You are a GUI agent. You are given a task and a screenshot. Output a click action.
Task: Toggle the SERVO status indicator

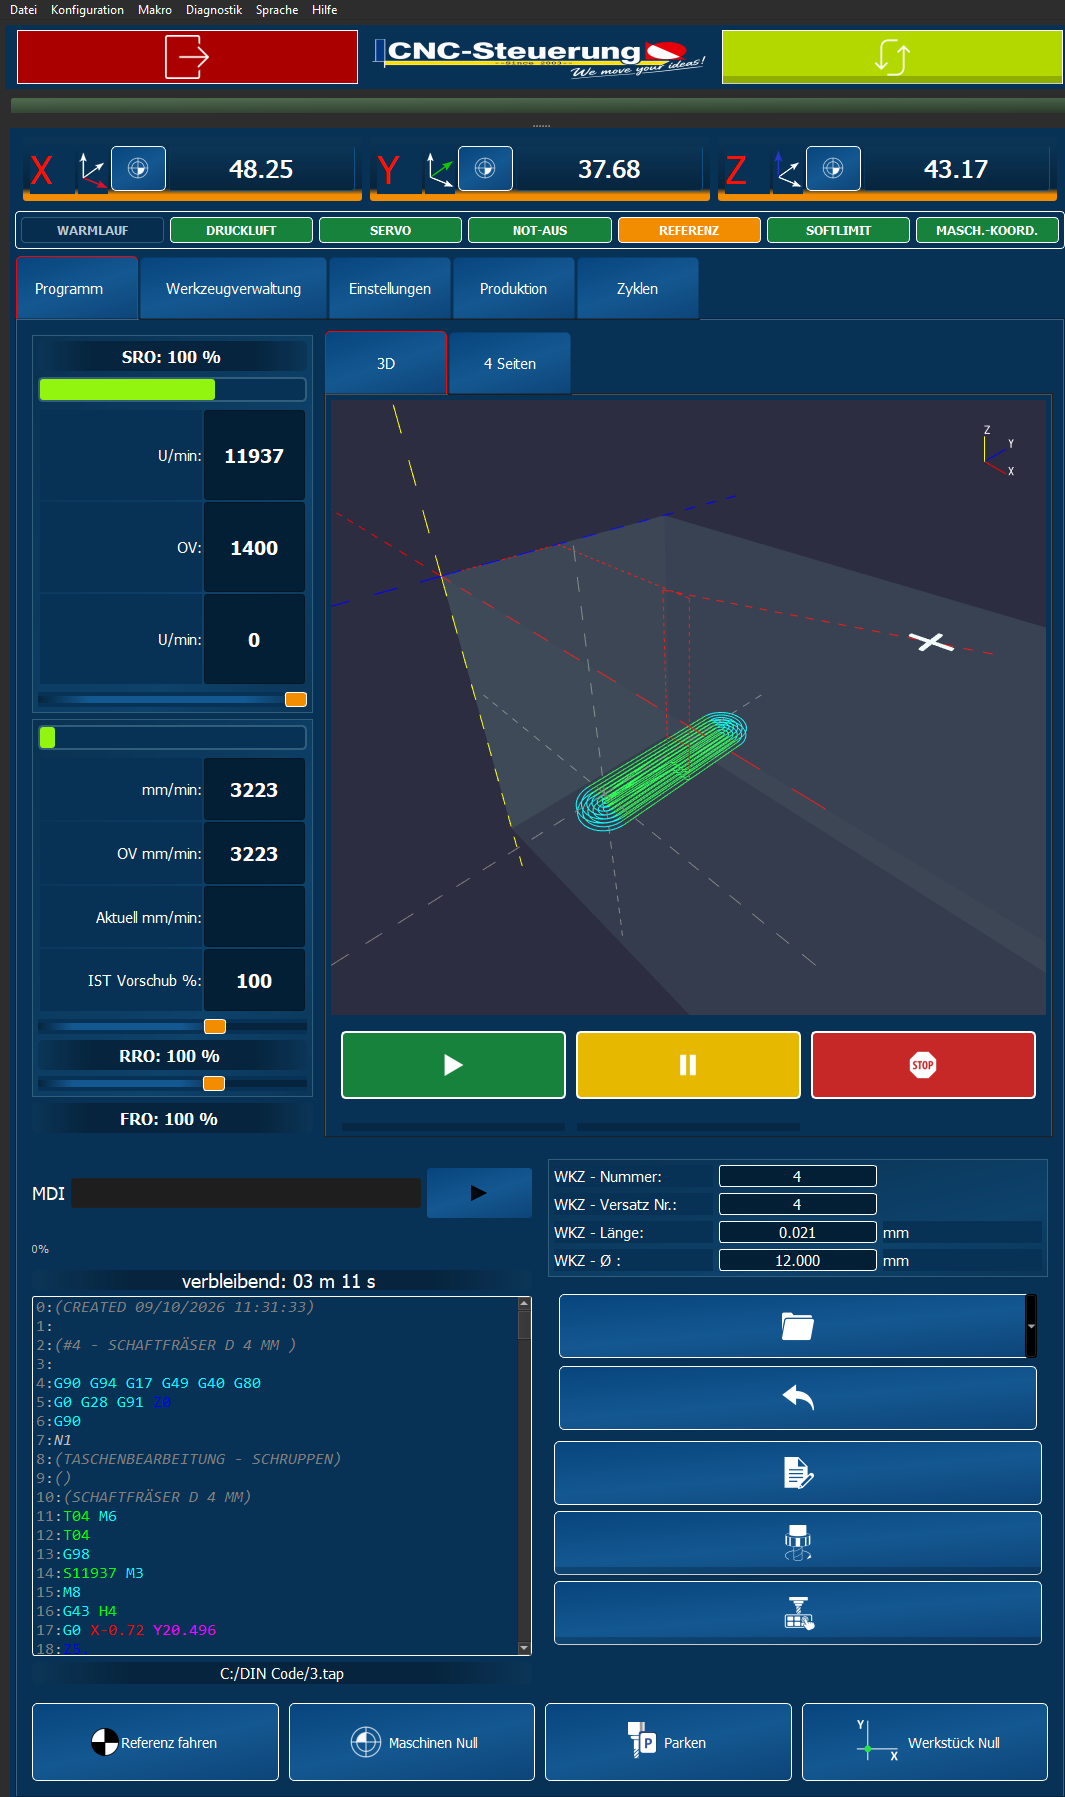click(390, 230)
